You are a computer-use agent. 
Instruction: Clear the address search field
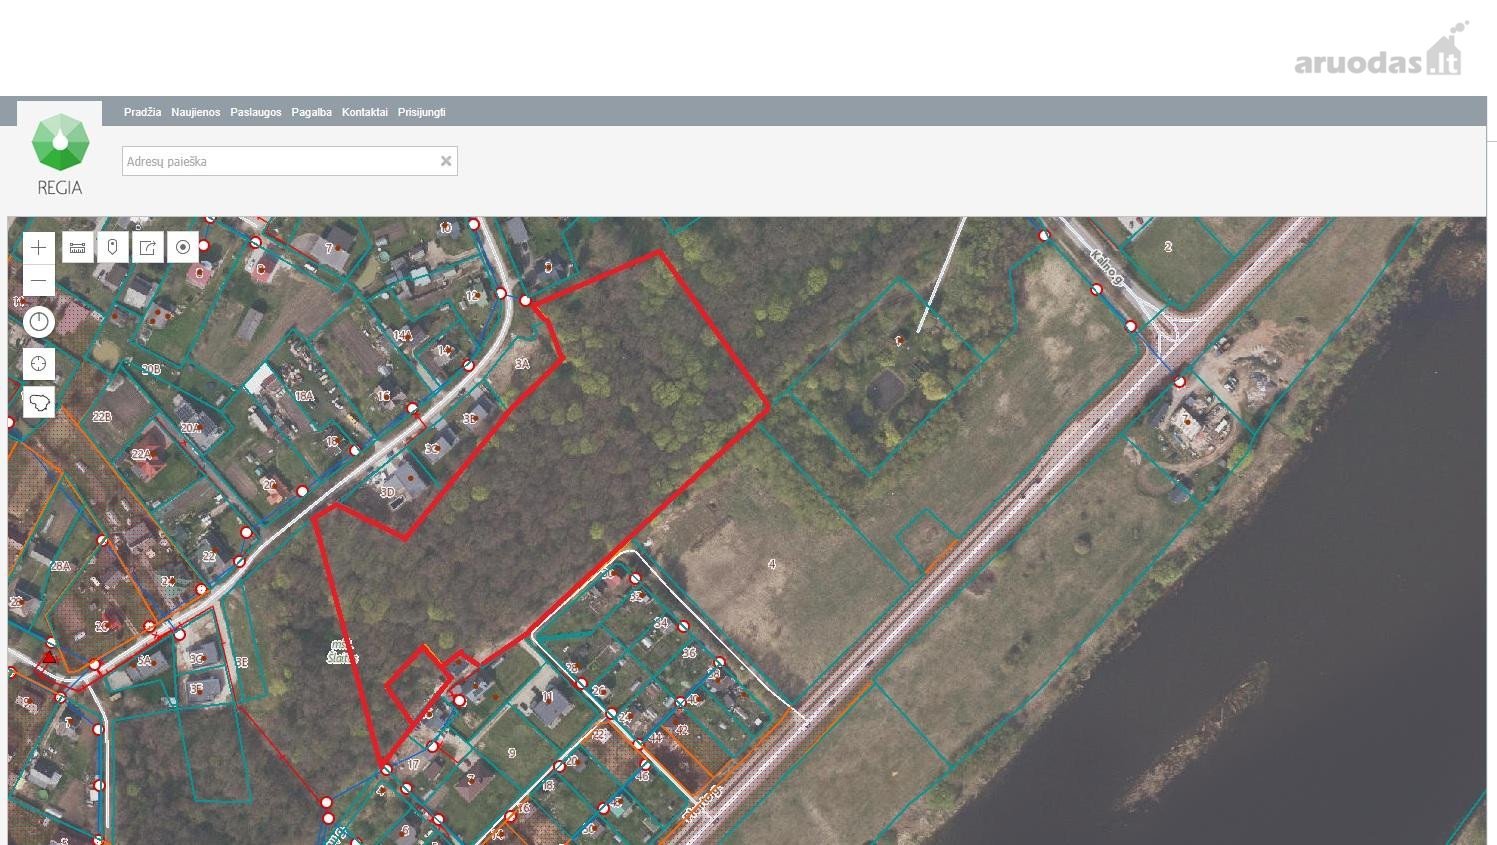446,161
